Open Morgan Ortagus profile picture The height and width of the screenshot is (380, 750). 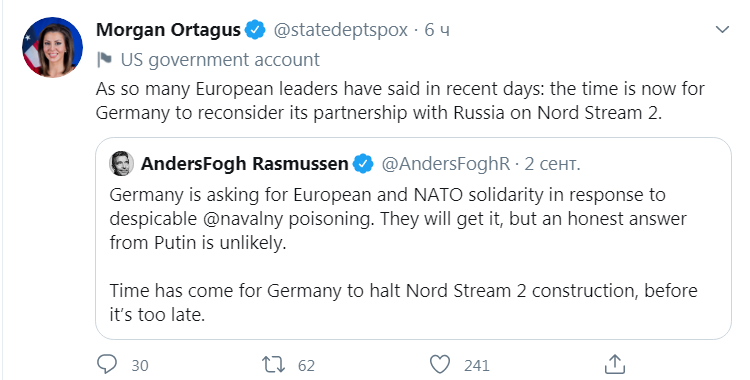tap(53, 47)
